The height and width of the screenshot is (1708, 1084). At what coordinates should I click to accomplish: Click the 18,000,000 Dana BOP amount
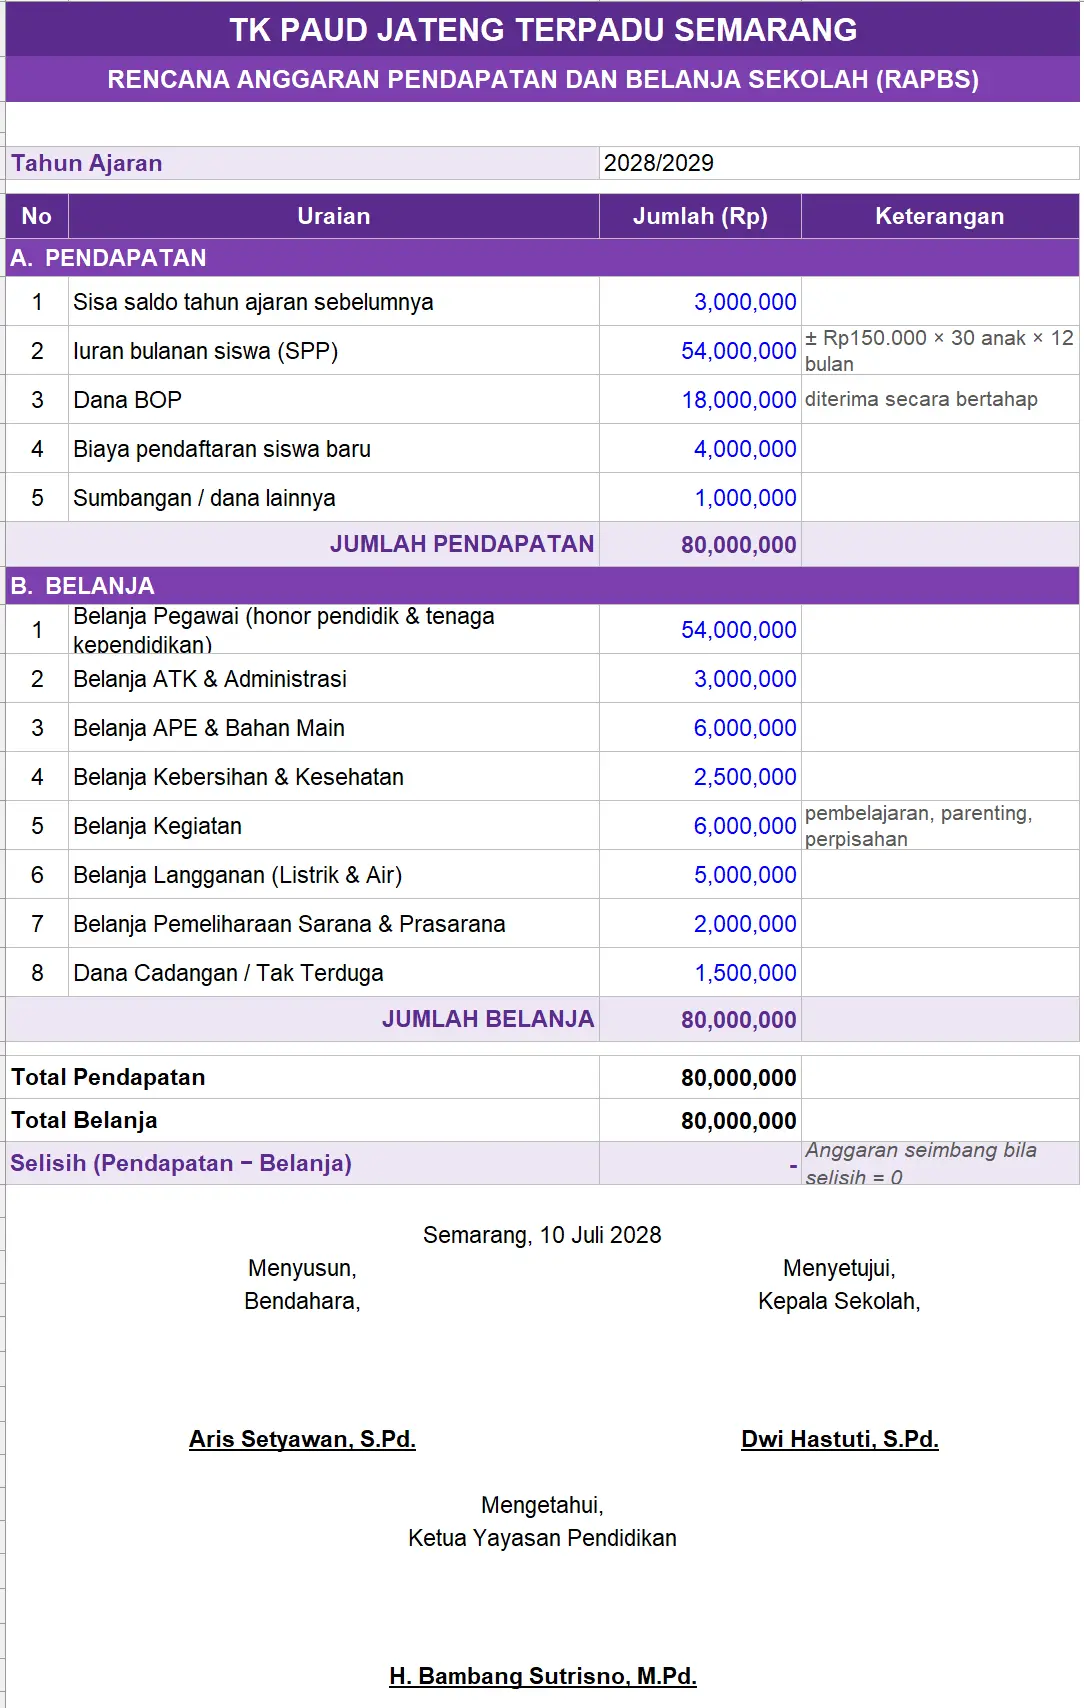(700, 400)
